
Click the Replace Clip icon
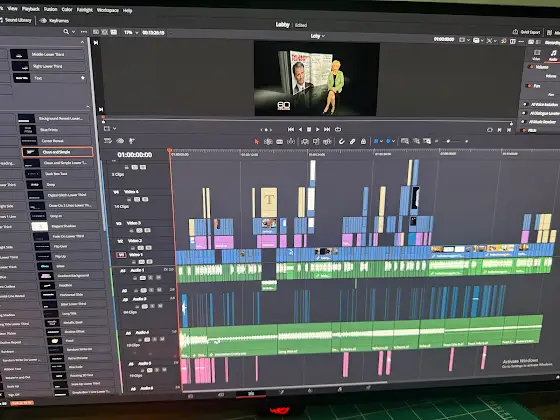tap(328, 141)
